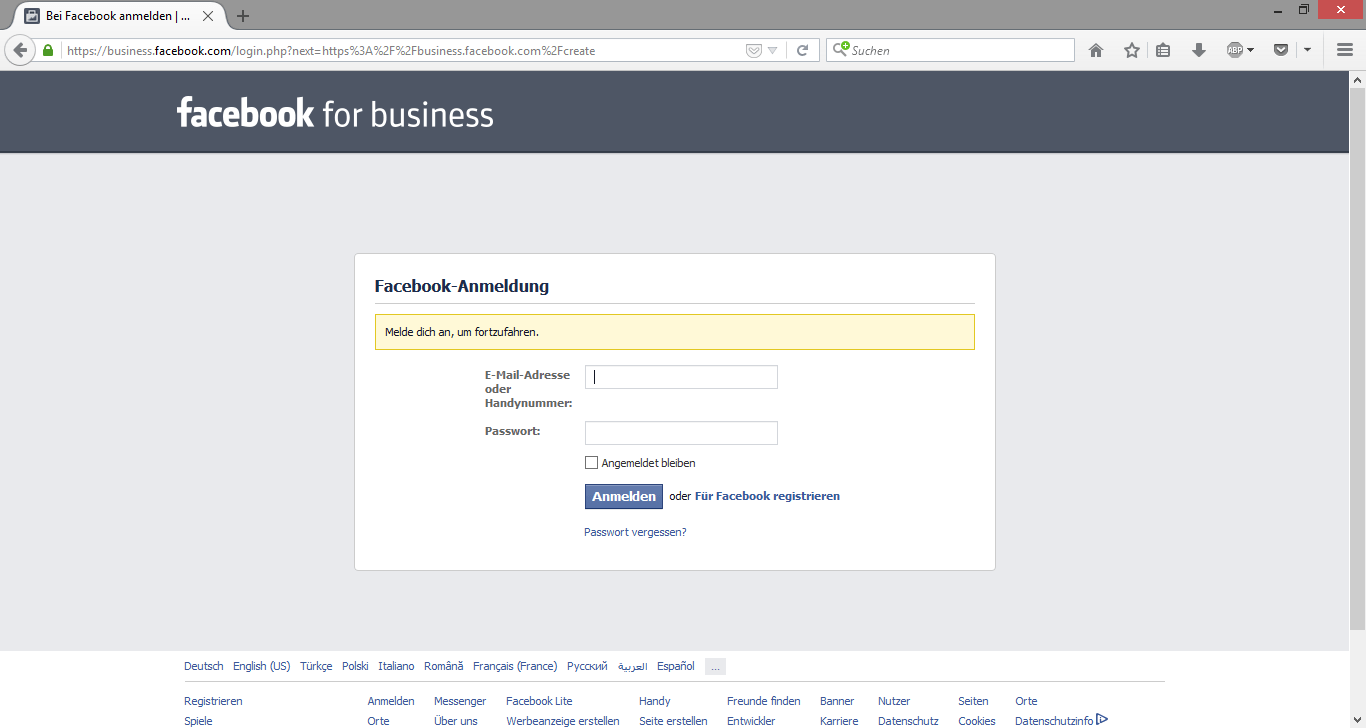The image size is (1366, 728).
Task: Open the Firefox hamburger menu
Action: [1345, 50]
